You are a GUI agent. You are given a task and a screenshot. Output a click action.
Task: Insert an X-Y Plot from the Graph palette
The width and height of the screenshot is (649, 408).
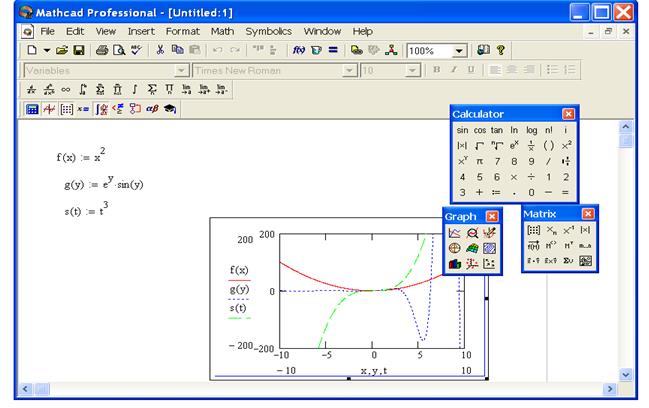pos(454,233)
